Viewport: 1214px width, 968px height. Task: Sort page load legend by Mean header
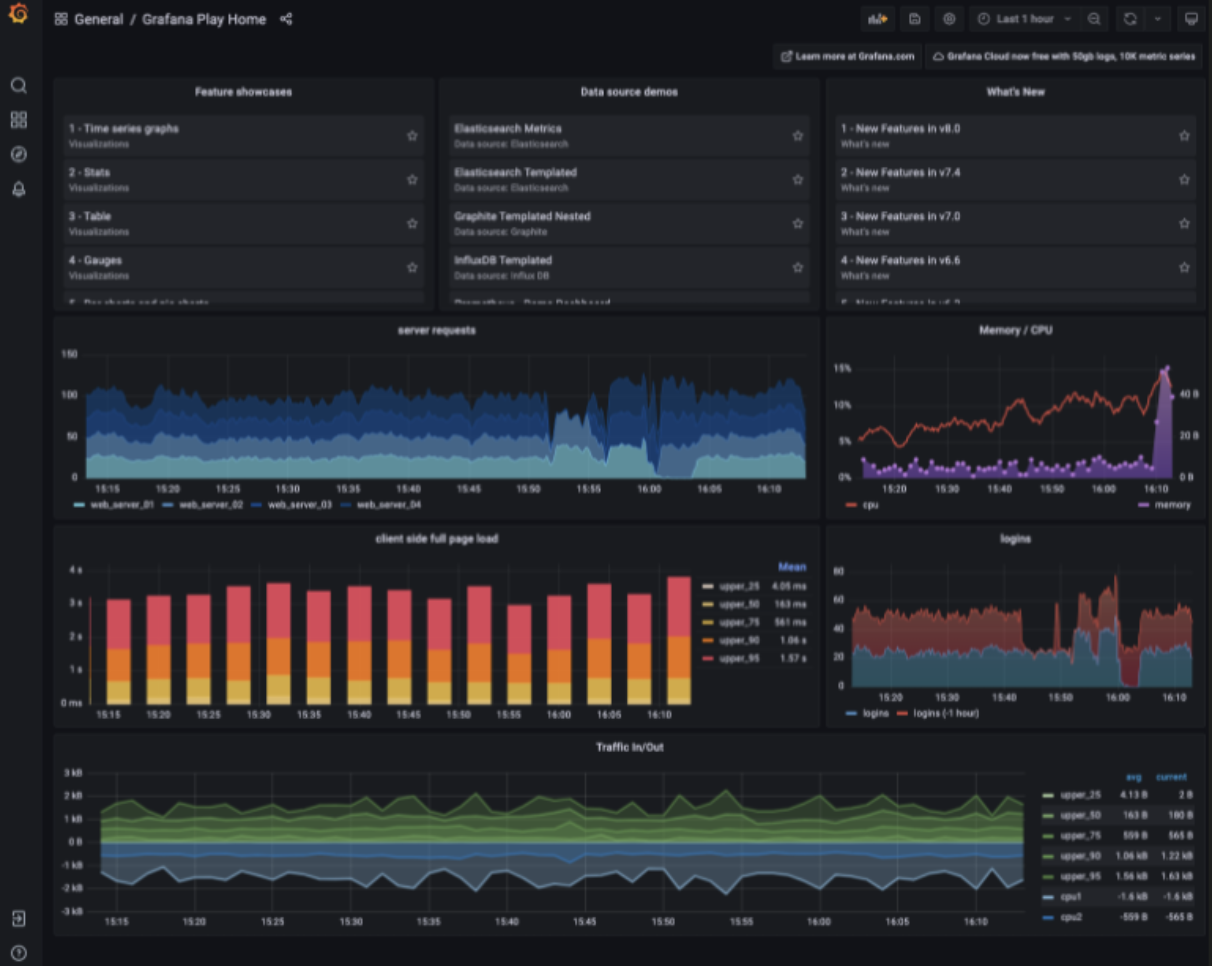pos(791,567)
